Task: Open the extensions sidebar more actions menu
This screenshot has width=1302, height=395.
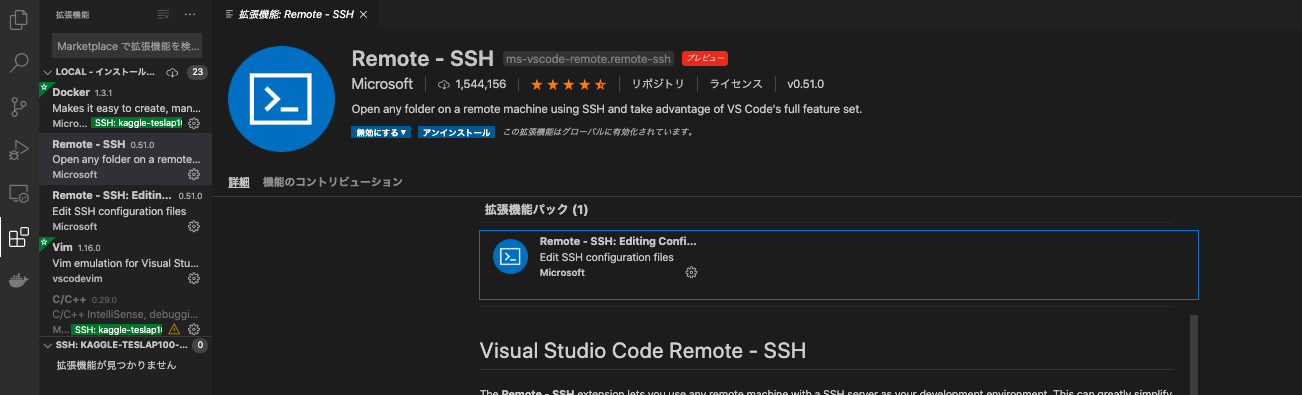Action: click(191, 15)
